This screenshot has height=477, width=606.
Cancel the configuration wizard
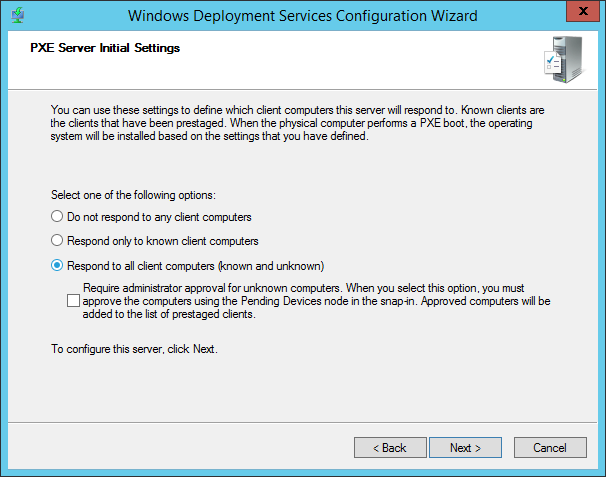550,447
